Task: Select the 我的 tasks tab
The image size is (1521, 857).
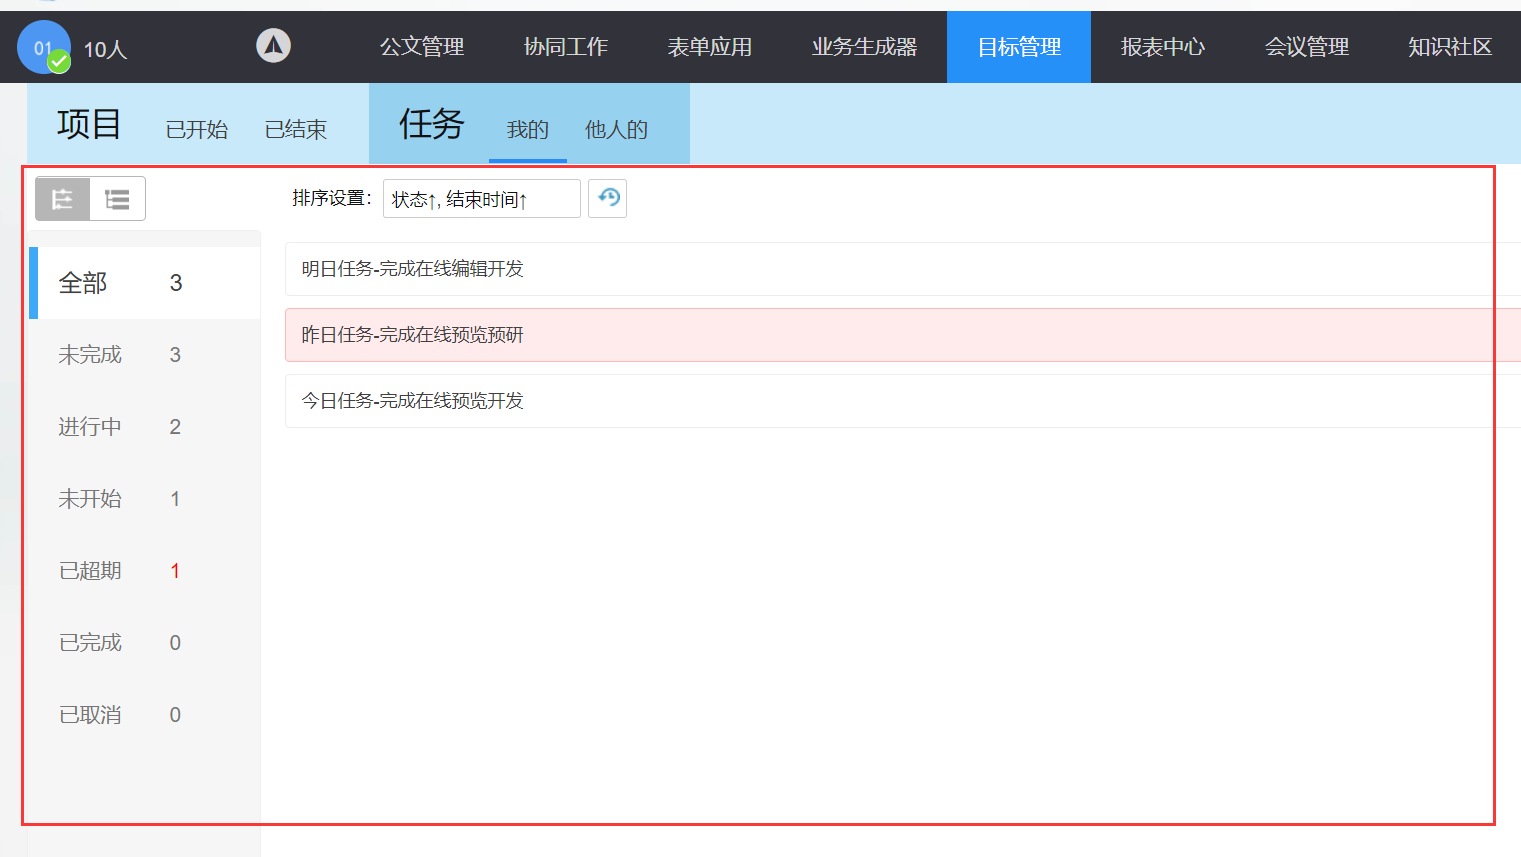Action: coord(528,130)
